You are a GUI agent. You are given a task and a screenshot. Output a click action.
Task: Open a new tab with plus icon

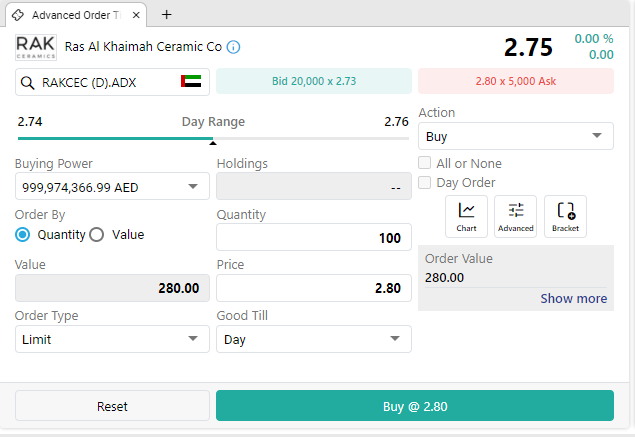pos(166,15)
